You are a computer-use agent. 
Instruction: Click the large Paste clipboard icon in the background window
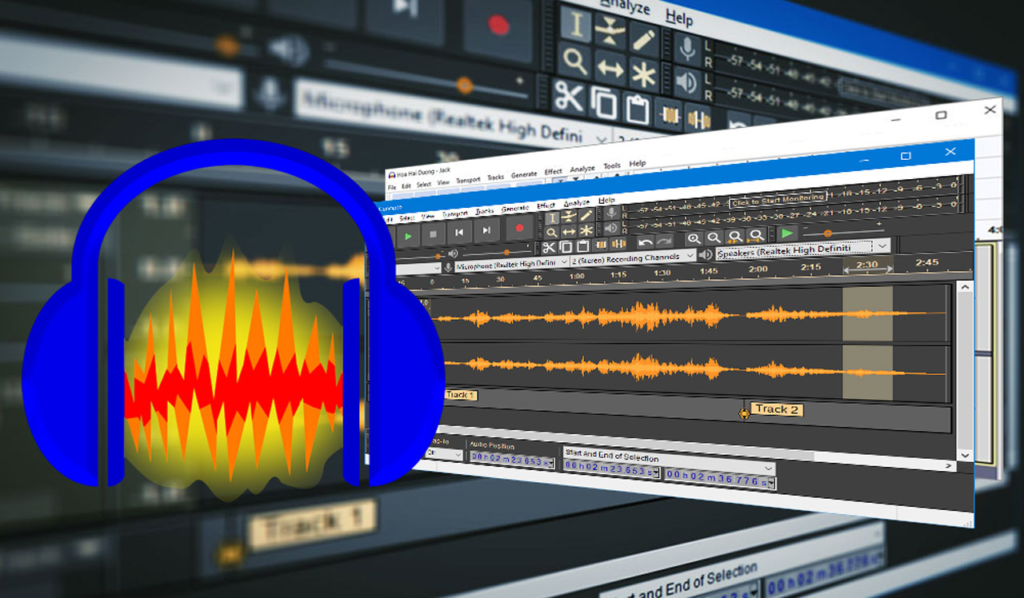[x=637, y=108]
